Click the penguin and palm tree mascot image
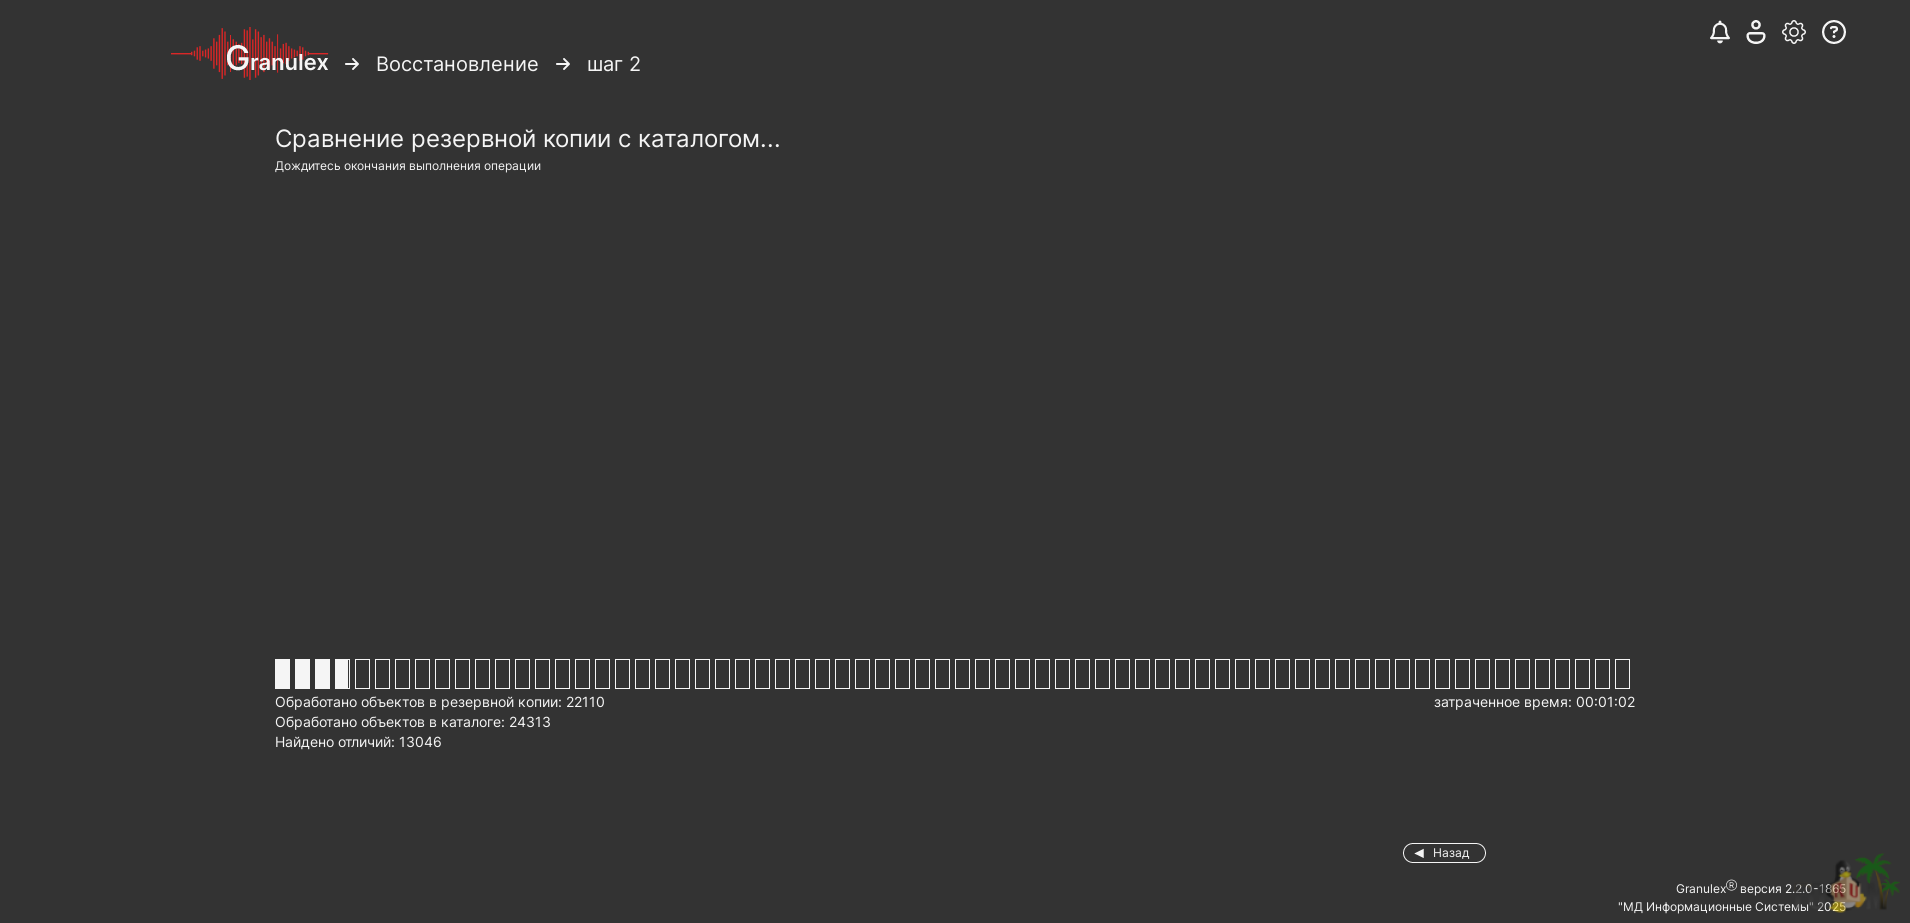This screenshot has width=1910, height=923. (1864, 882)
